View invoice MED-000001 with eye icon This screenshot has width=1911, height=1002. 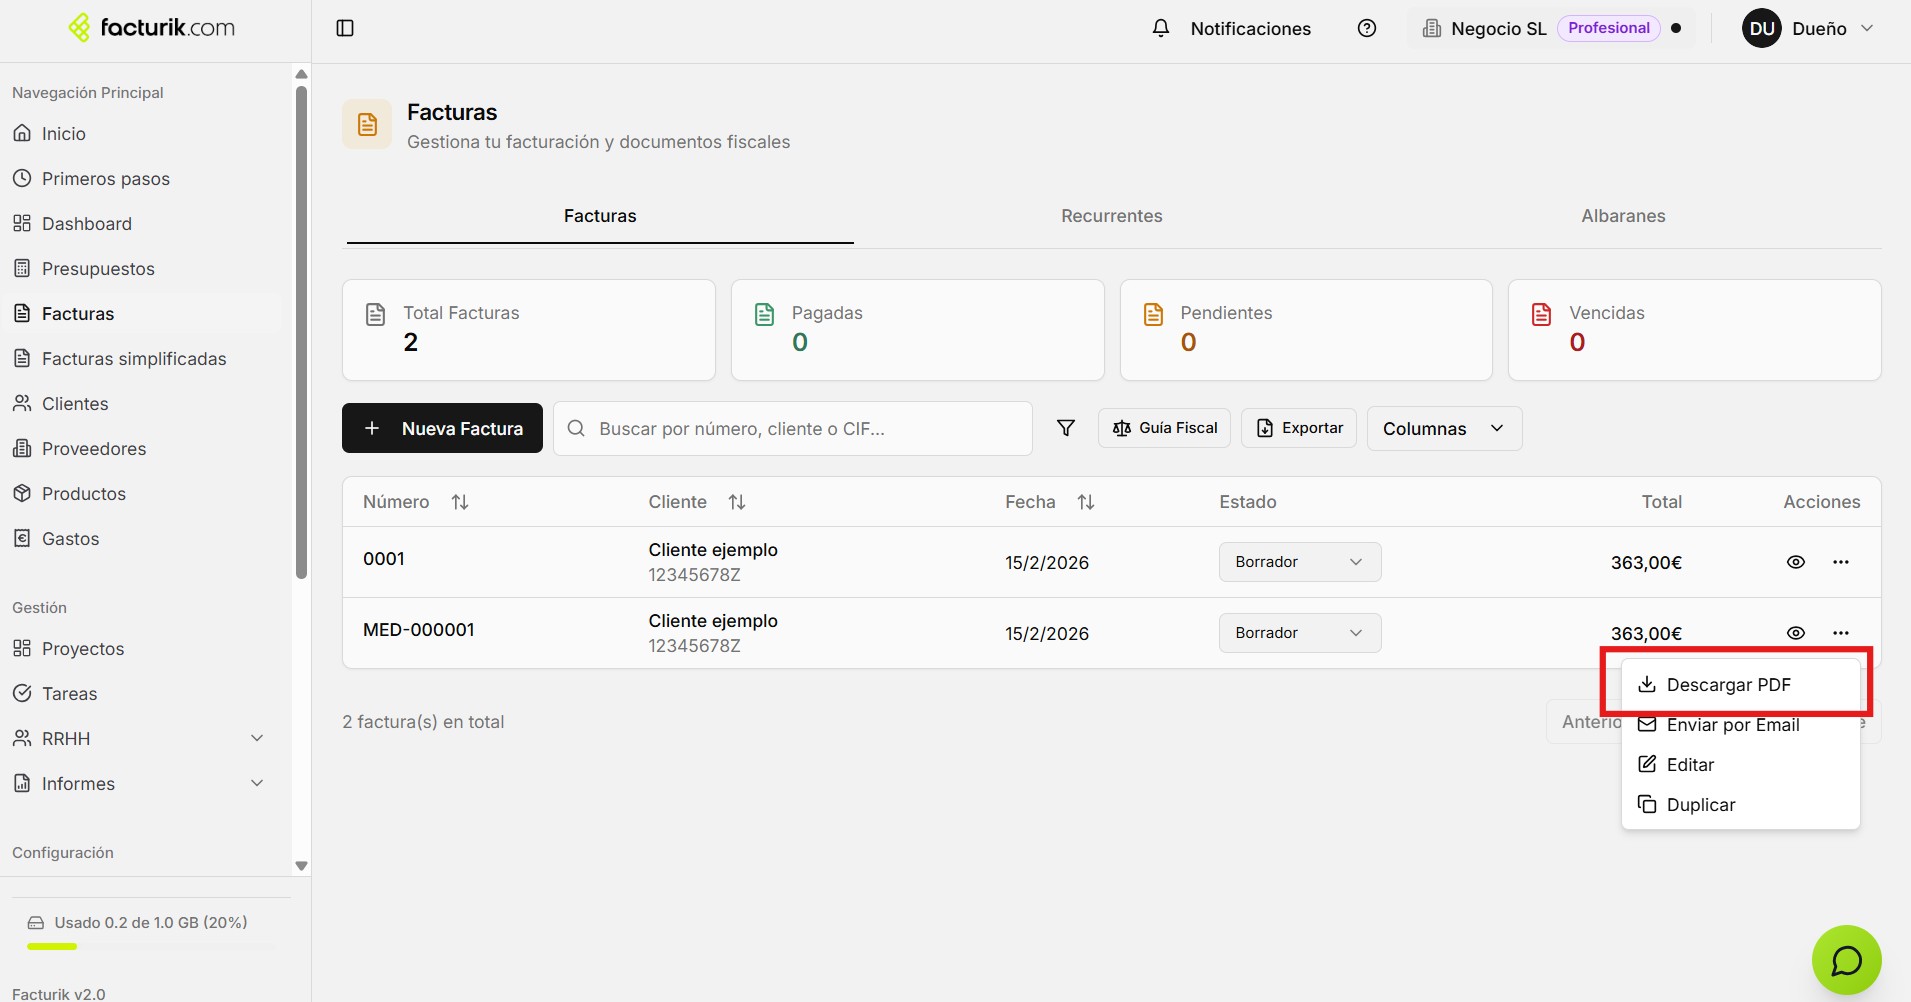1796,633
